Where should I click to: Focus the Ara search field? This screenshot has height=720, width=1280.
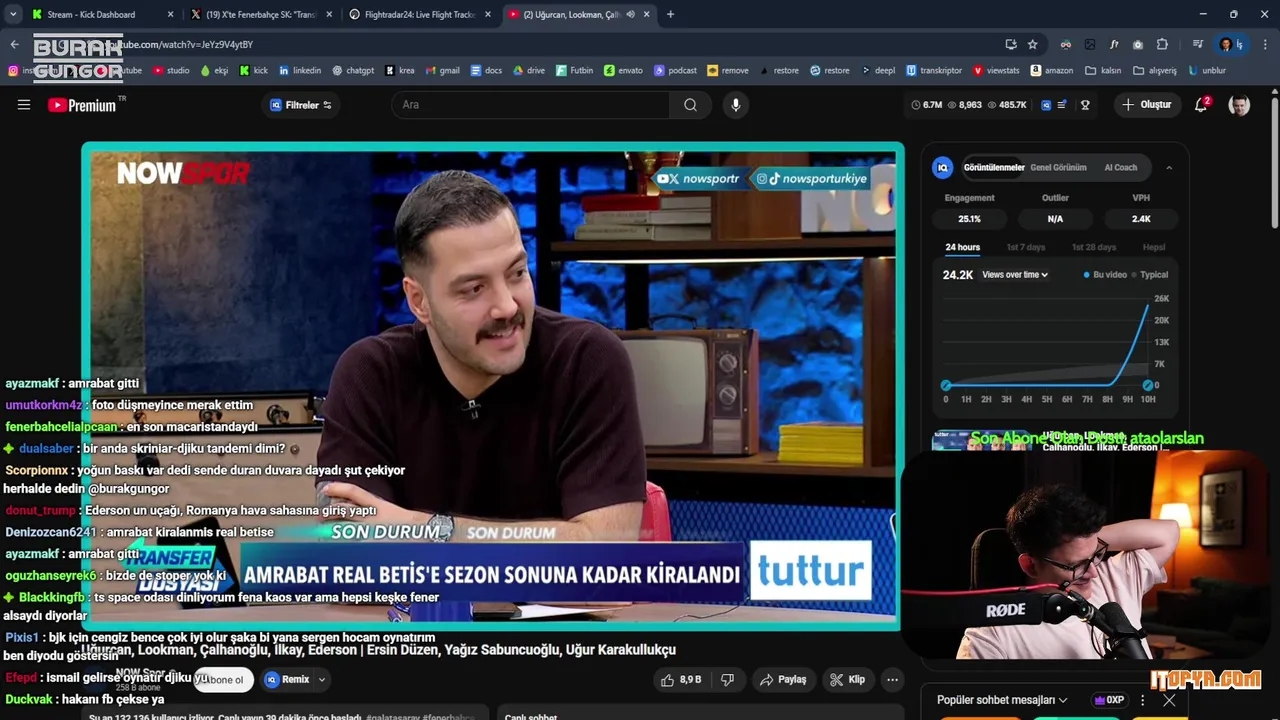click(531, 105)
